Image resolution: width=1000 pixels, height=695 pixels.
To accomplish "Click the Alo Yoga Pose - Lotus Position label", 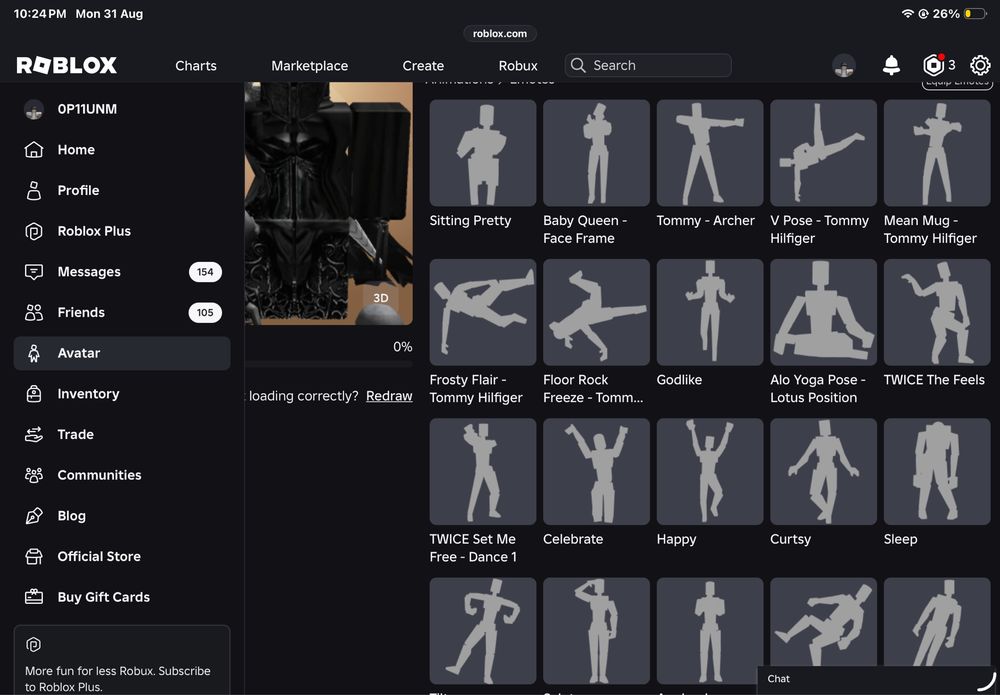I will tap(818, 389).
